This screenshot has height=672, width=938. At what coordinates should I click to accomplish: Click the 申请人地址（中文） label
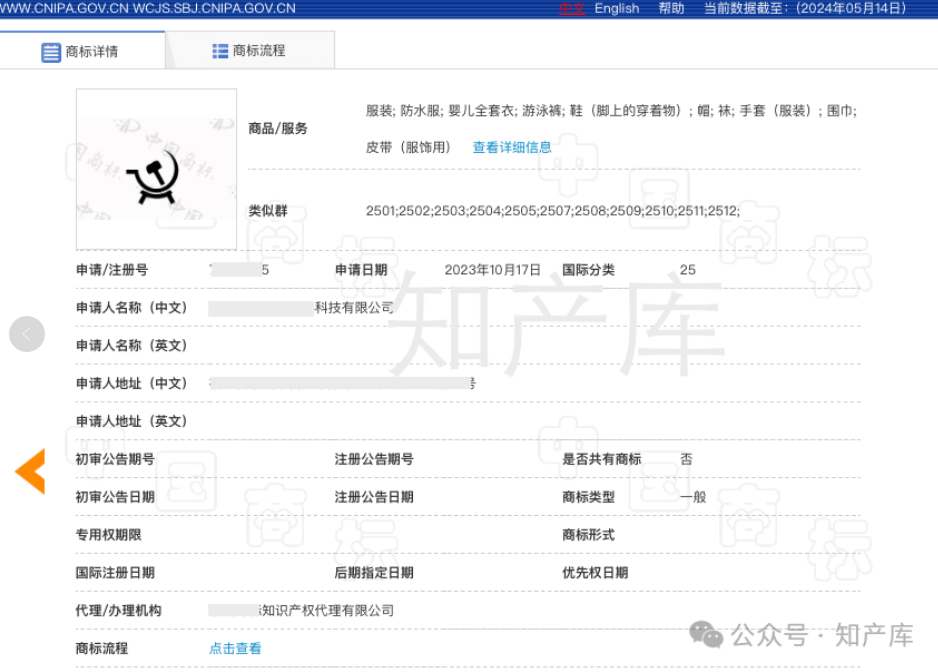click(132, 383)
